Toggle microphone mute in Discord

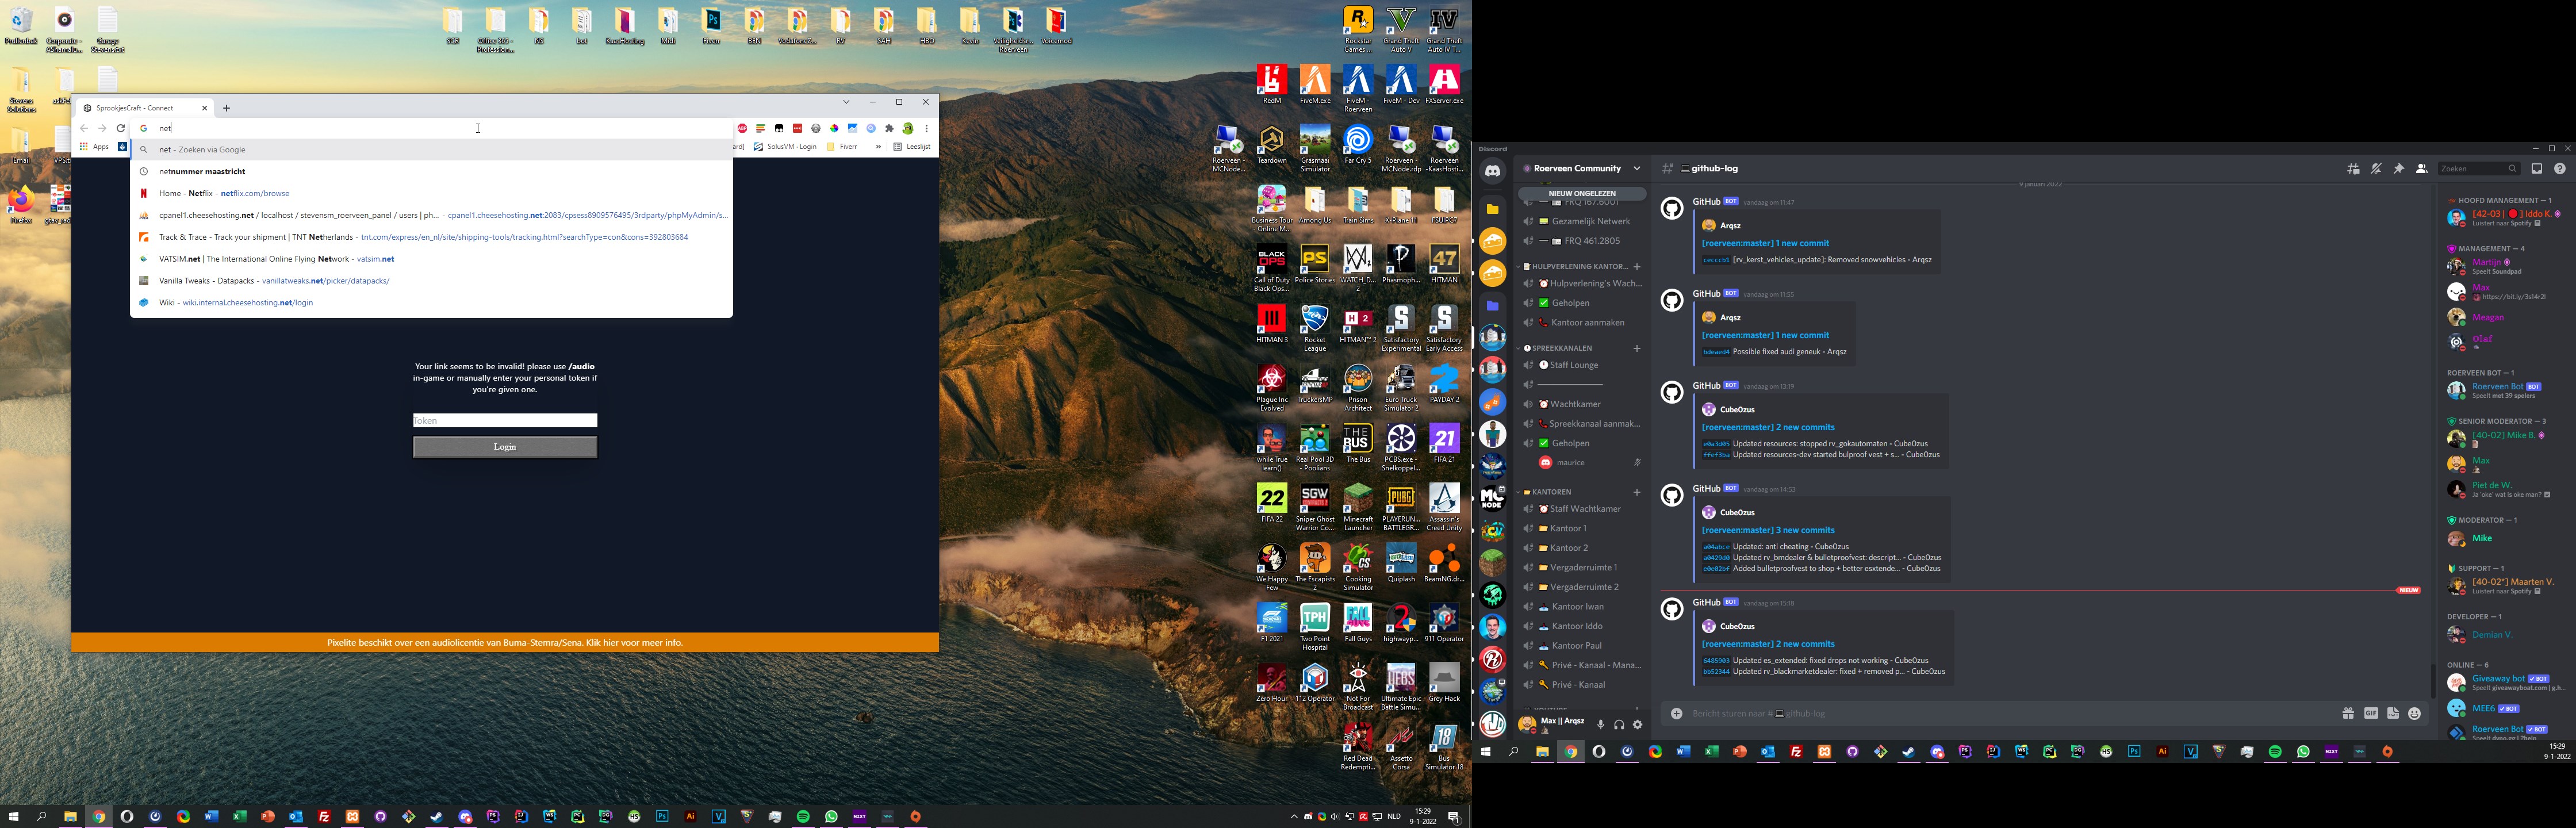[1600, 725]
